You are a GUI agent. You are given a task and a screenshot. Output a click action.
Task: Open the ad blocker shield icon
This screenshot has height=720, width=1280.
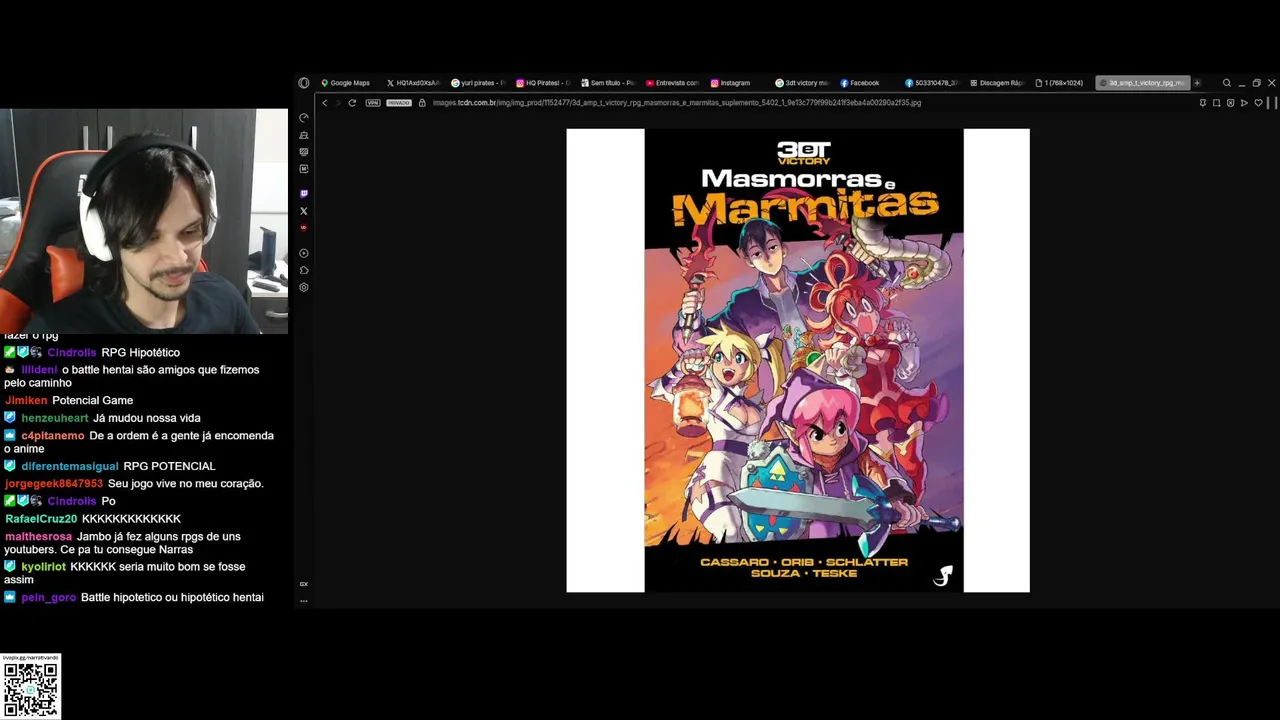[x=1231, y=103]
